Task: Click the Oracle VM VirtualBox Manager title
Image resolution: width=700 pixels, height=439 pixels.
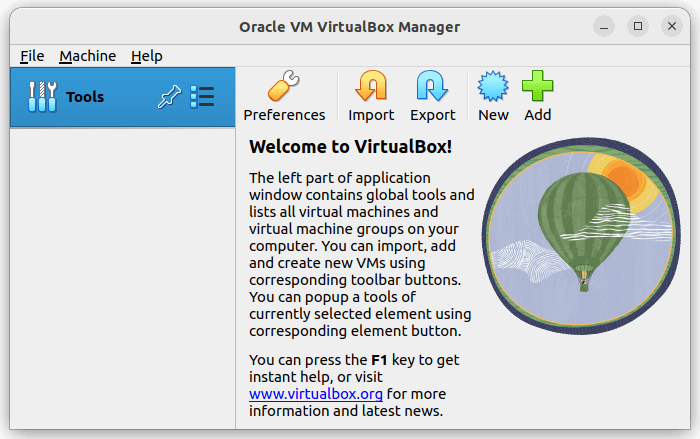Action: point(350,27)
